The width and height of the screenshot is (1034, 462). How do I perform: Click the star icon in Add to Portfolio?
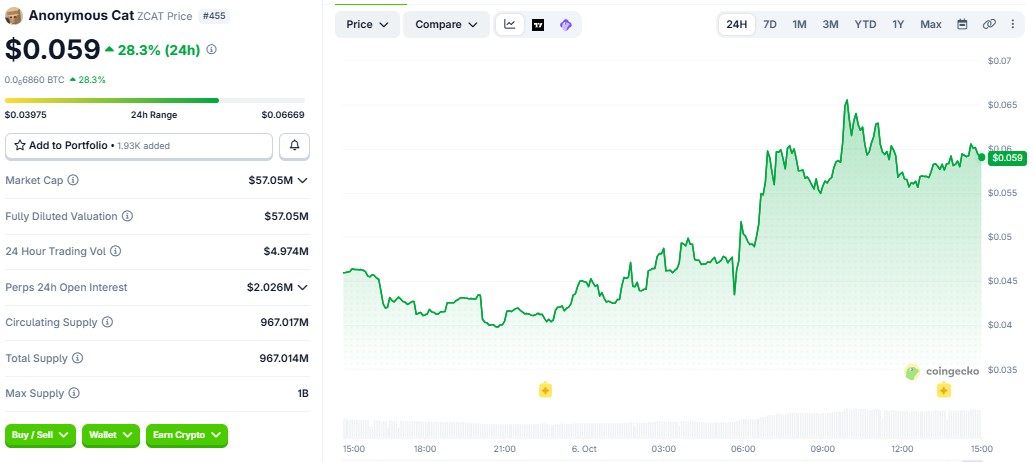[20, 146]
